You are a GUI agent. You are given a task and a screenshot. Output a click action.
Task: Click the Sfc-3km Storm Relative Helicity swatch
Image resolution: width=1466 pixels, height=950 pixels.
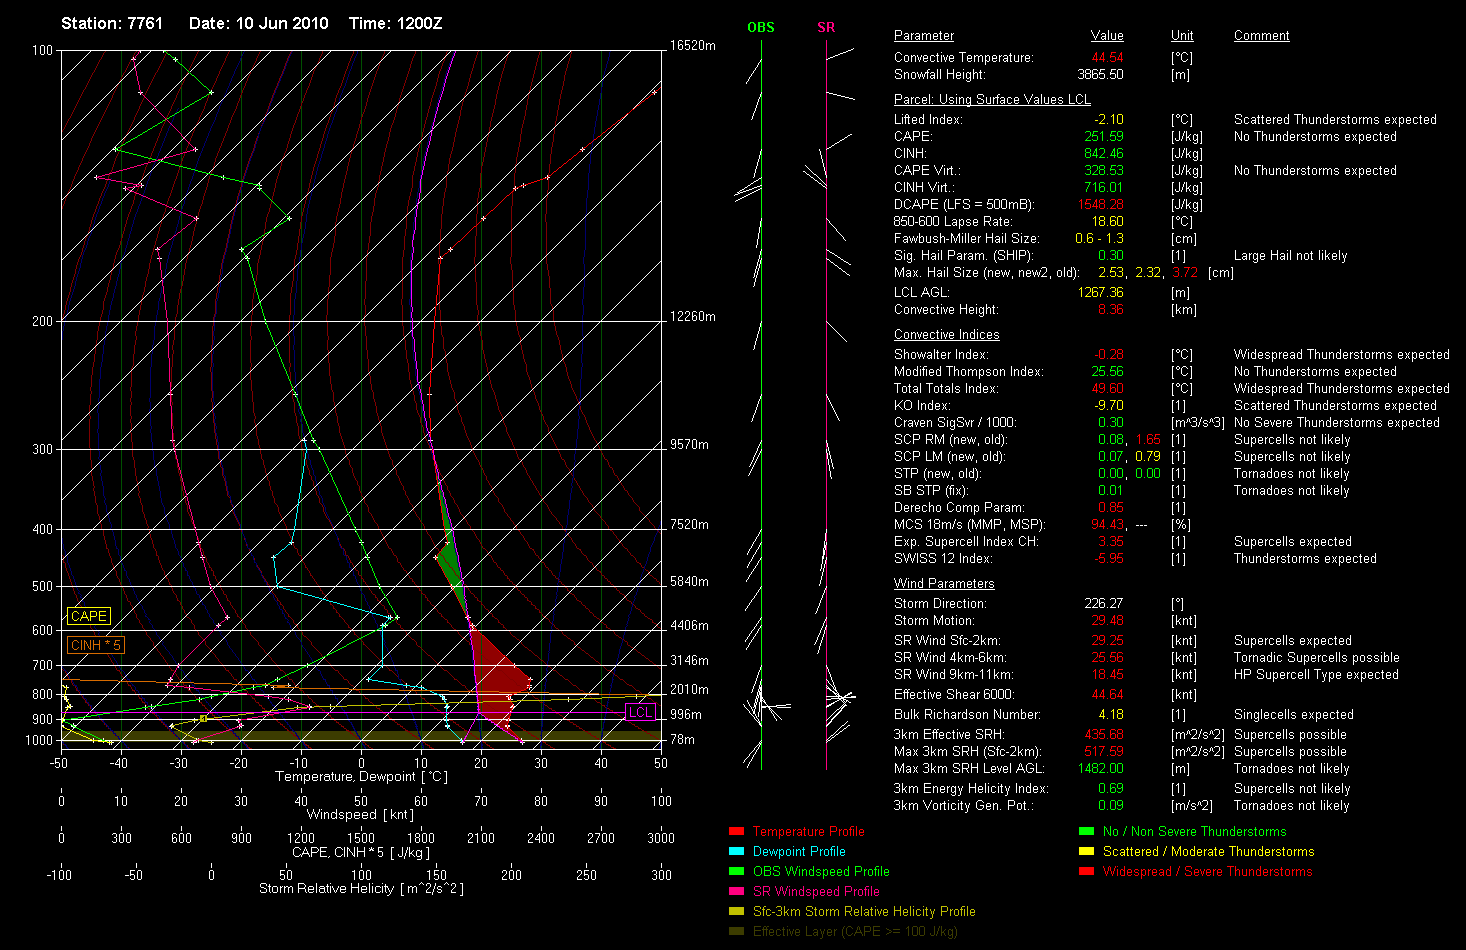[736, 911]
